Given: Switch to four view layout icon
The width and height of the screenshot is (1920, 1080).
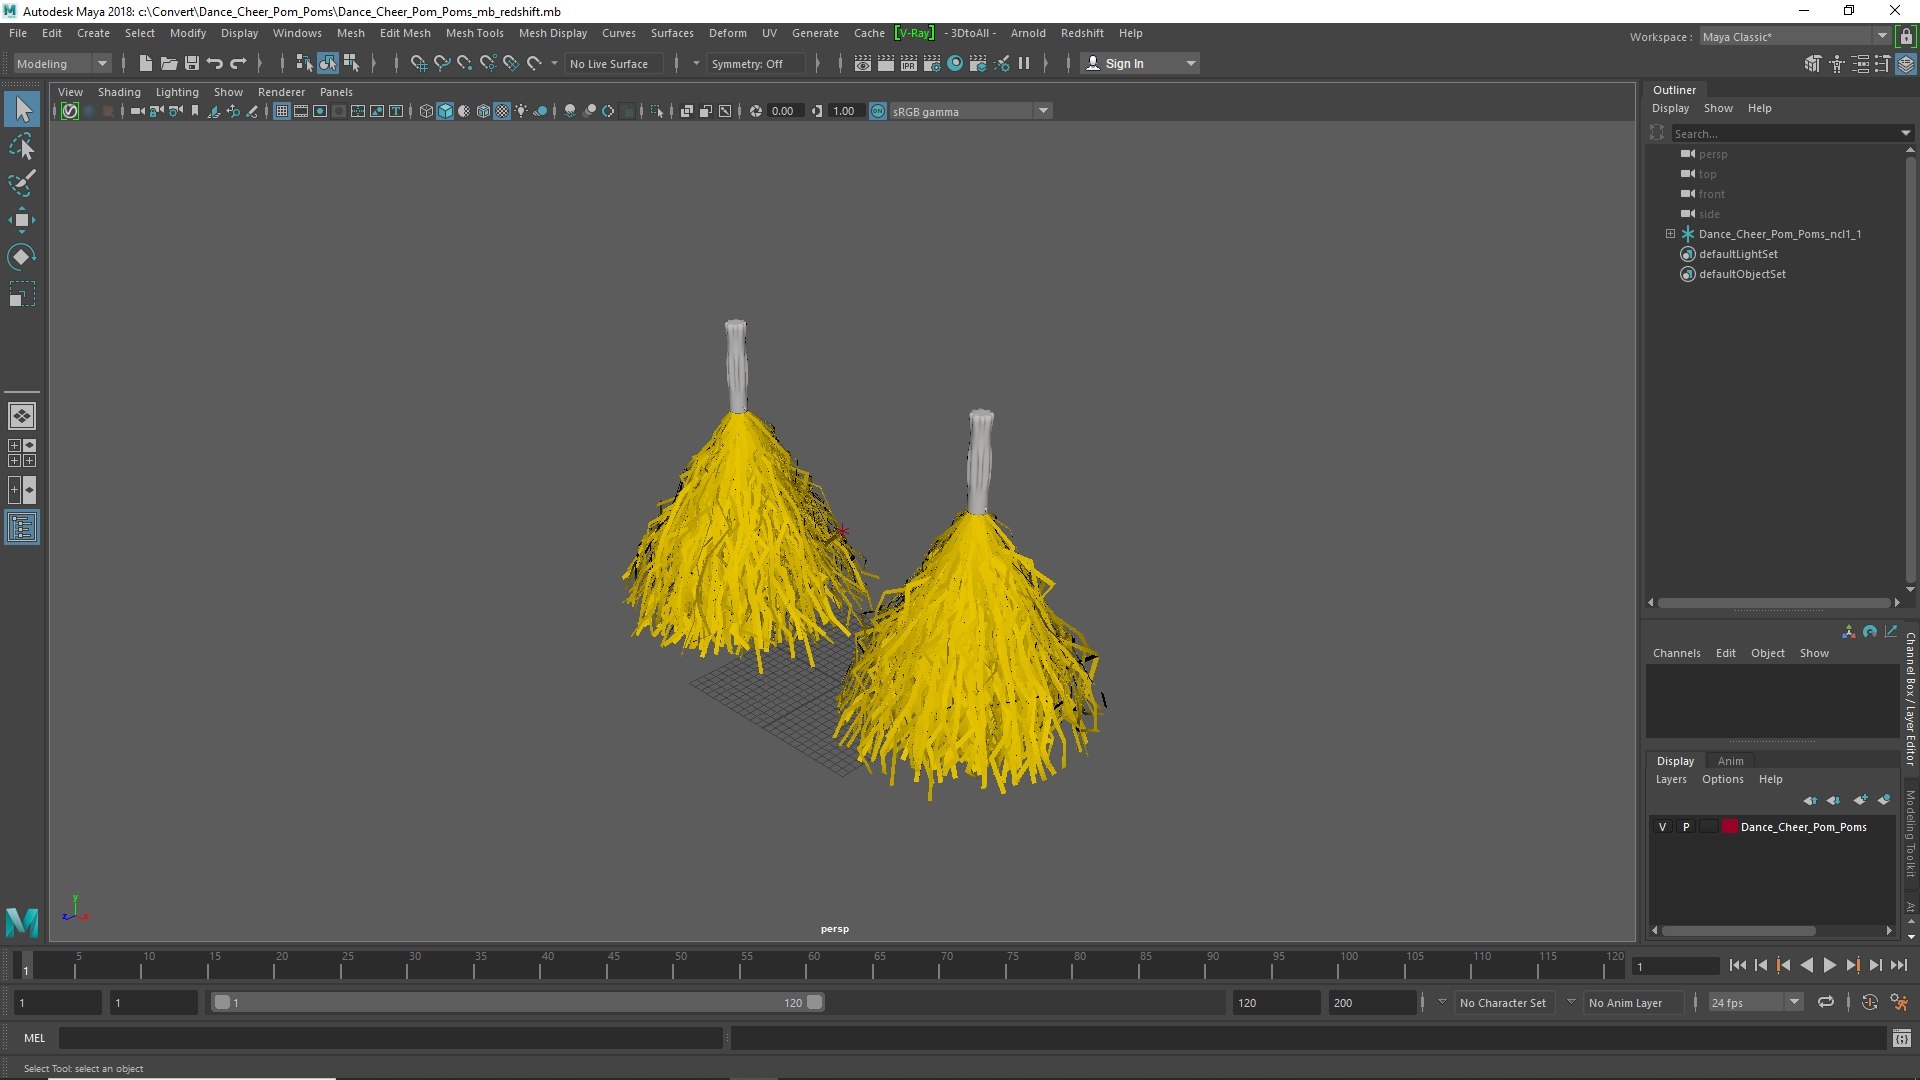Looking at the screenshot, I should (x=22, y=453).
